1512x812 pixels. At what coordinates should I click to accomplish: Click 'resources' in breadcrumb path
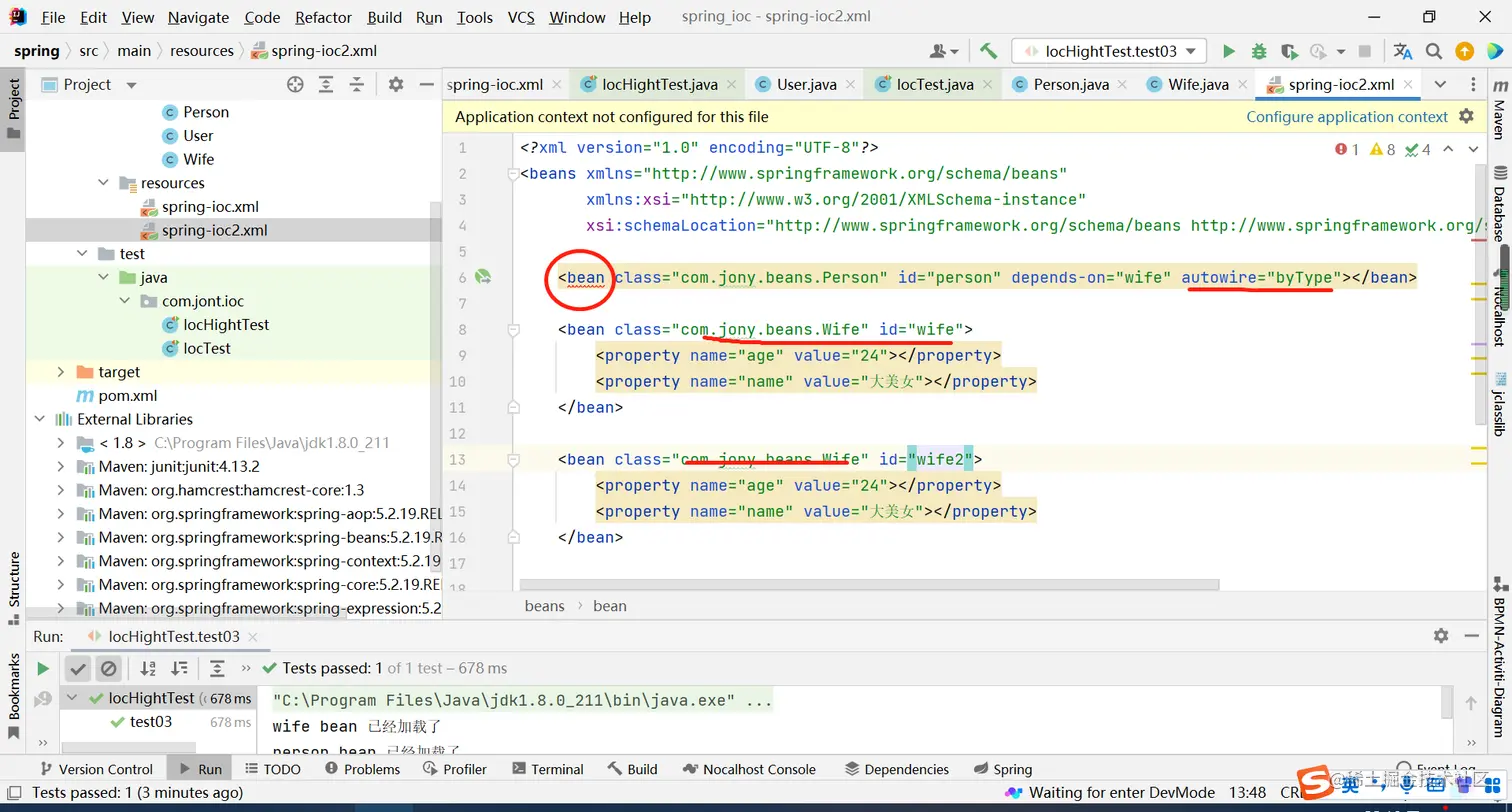pyautogui.click(x=202, y=51)
